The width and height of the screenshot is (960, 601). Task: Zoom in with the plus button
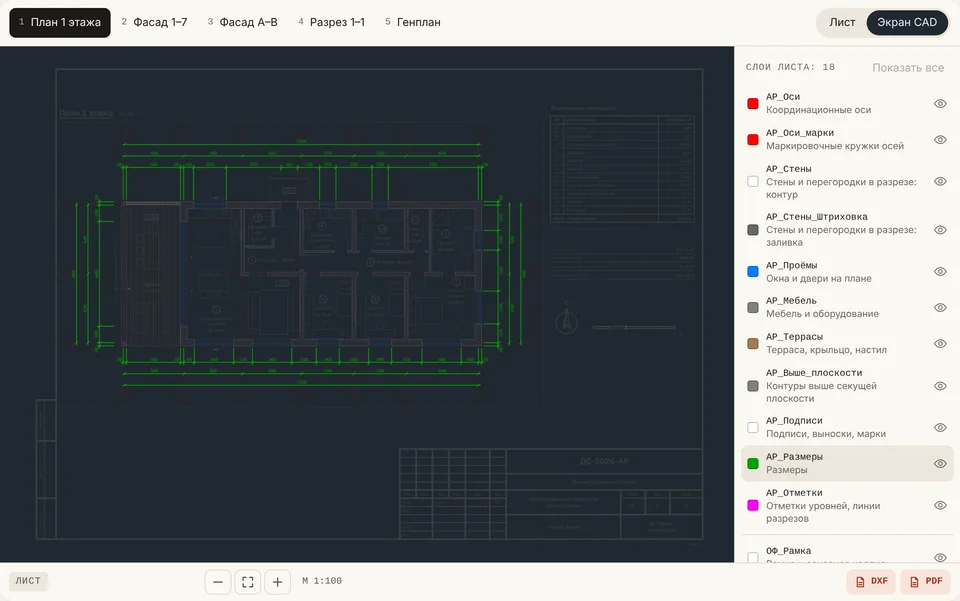click(x=277, y=581)
